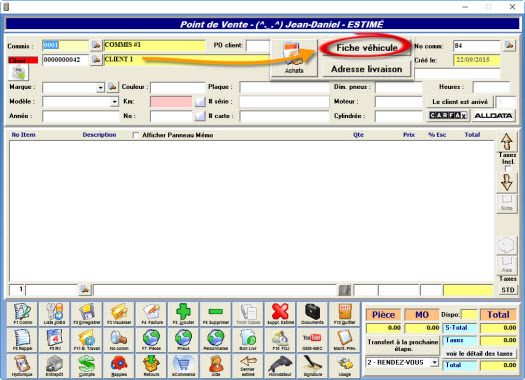
Task: Open the Maint. Prév. clipboard icon
Action: pyautogui.click(x=345, y=340)
